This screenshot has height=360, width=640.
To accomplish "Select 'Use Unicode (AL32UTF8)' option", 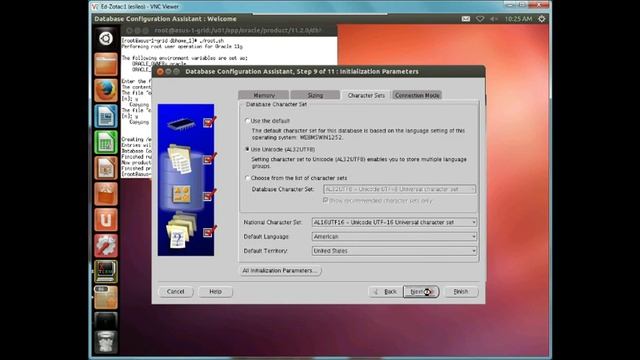I will click(247, 149).
